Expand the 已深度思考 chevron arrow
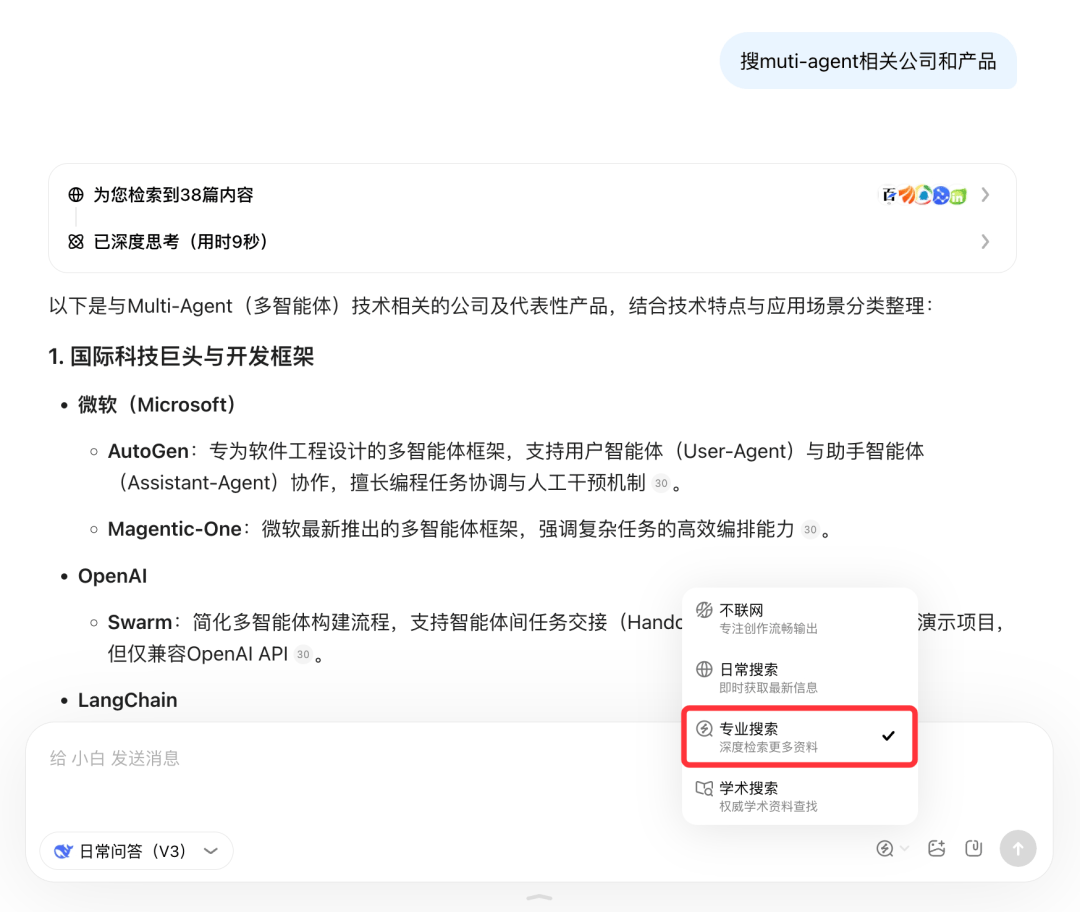The width and height of the screenshot is (1080, 912). (x=986, y=242)
